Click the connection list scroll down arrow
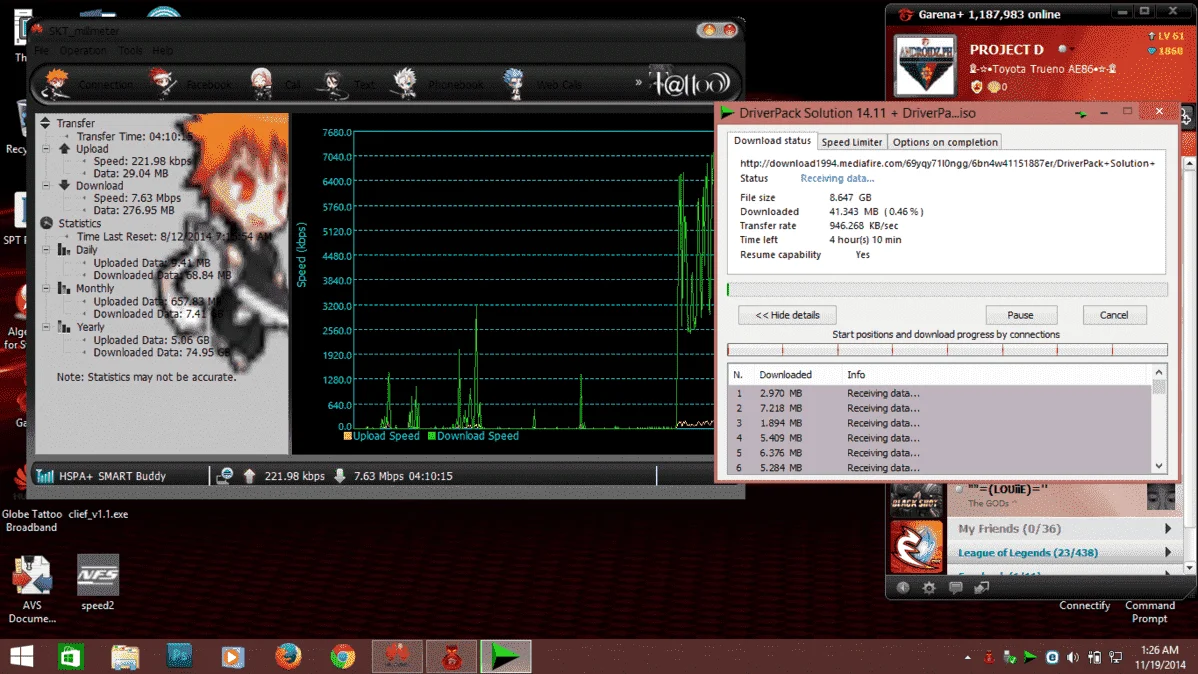This screenshot has height=674, width=1198. click(1159, 465)
